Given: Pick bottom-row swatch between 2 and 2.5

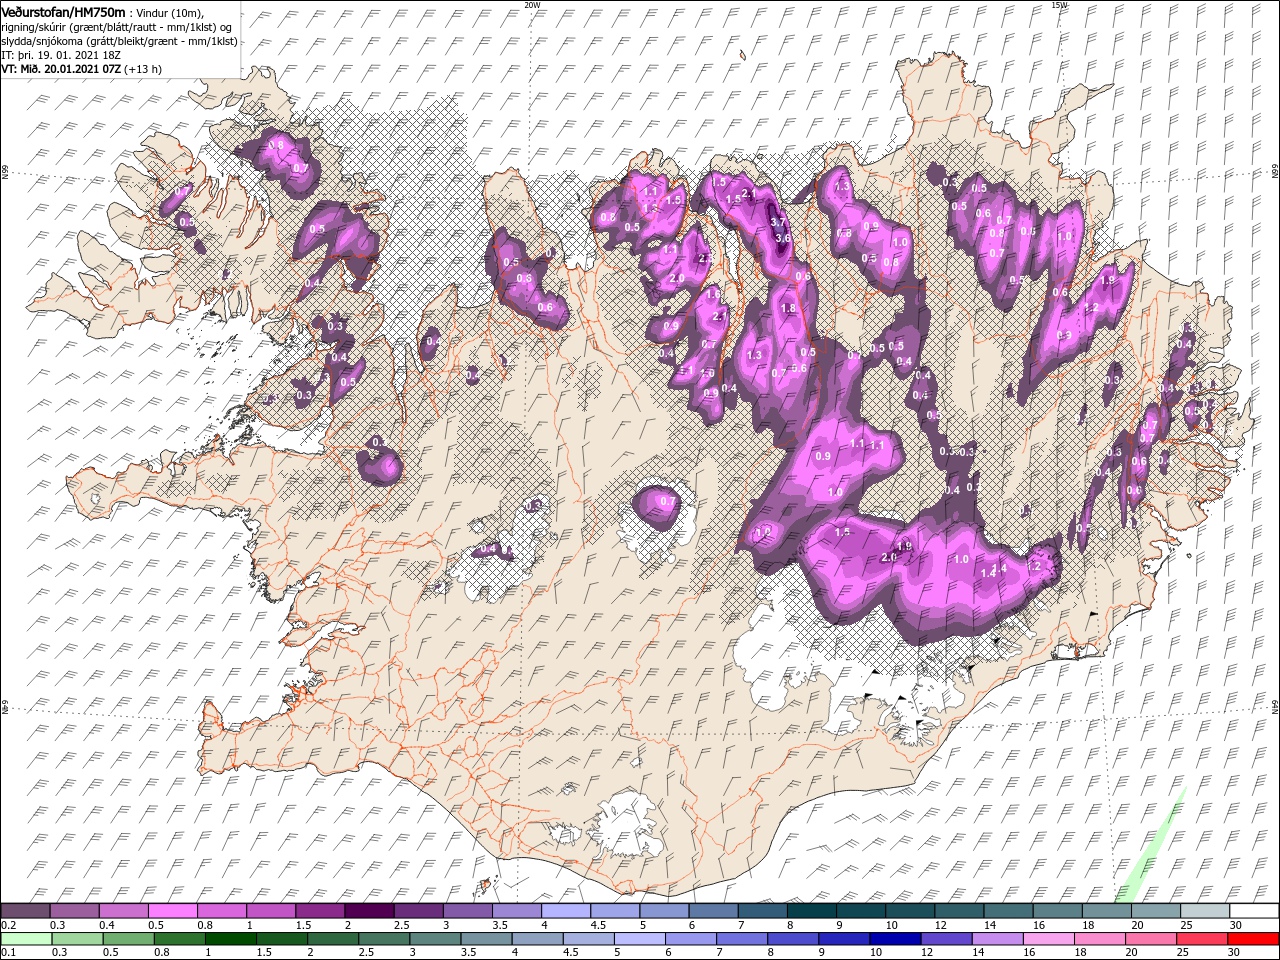Looking at the screenshot, I should pos(333,938).
